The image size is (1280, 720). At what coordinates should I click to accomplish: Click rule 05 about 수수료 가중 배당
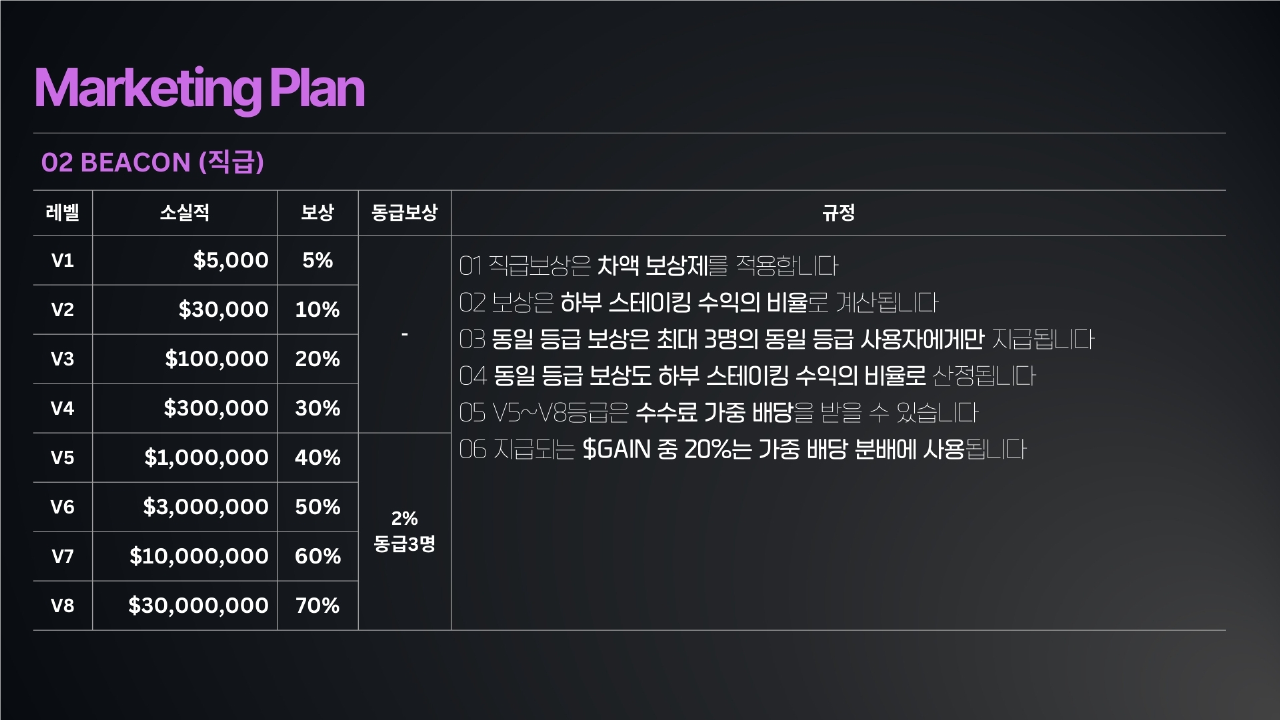click(718, 413)
